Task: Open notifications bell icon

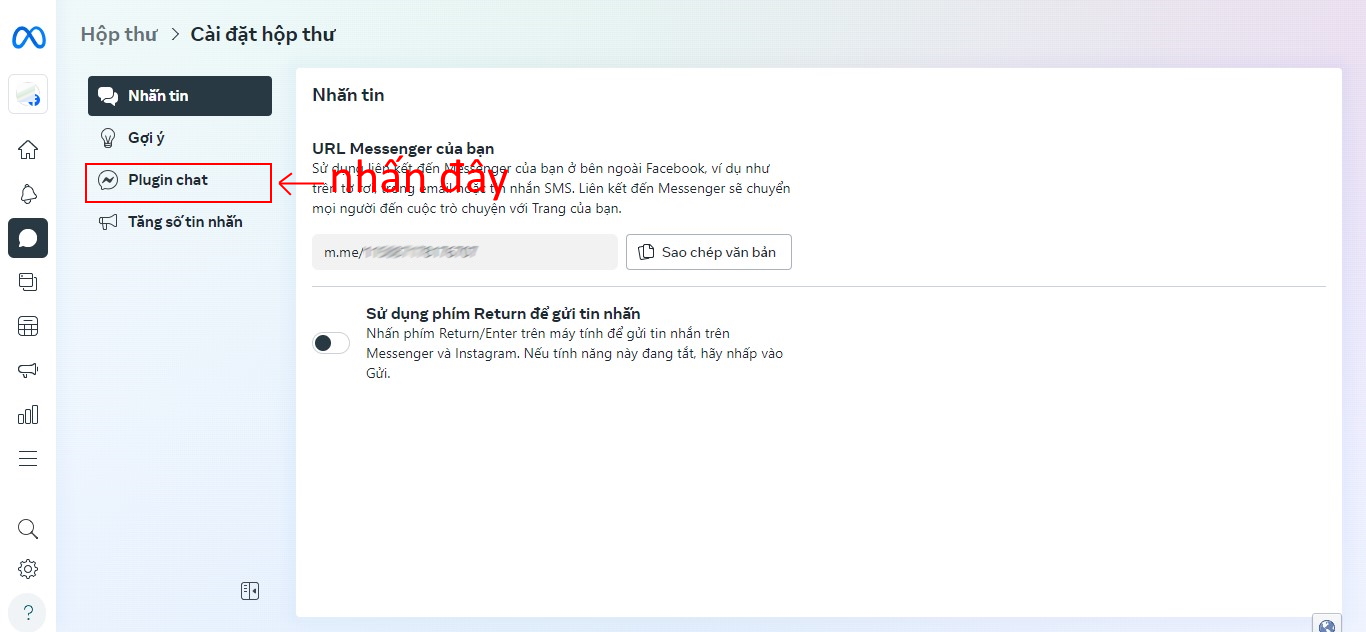Action: pyautogui.click(x=28, y=194)
